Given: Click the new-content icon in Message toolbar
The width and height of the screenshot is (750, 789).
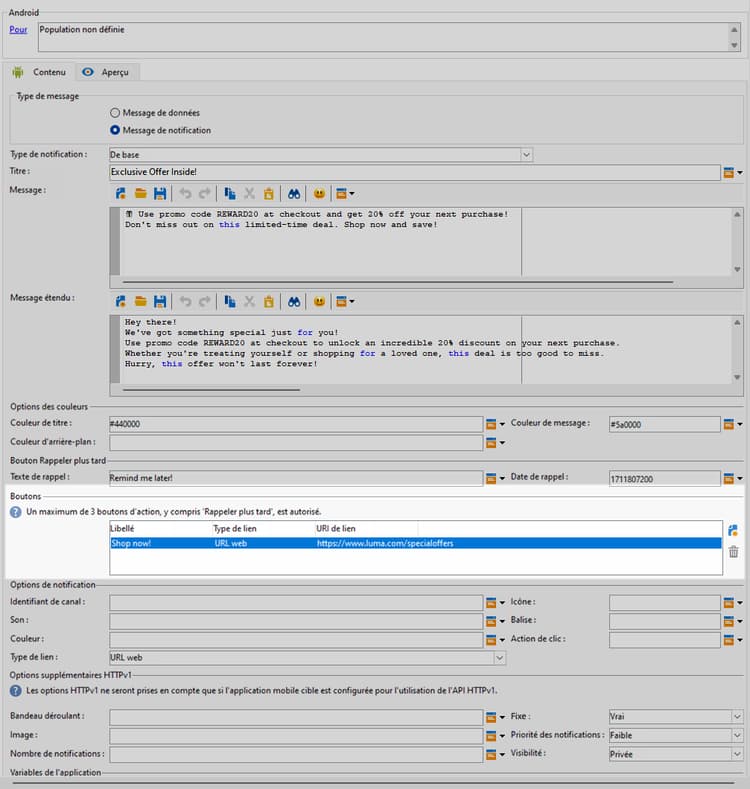Looking at the screenshot, I should tap(121, 194).
